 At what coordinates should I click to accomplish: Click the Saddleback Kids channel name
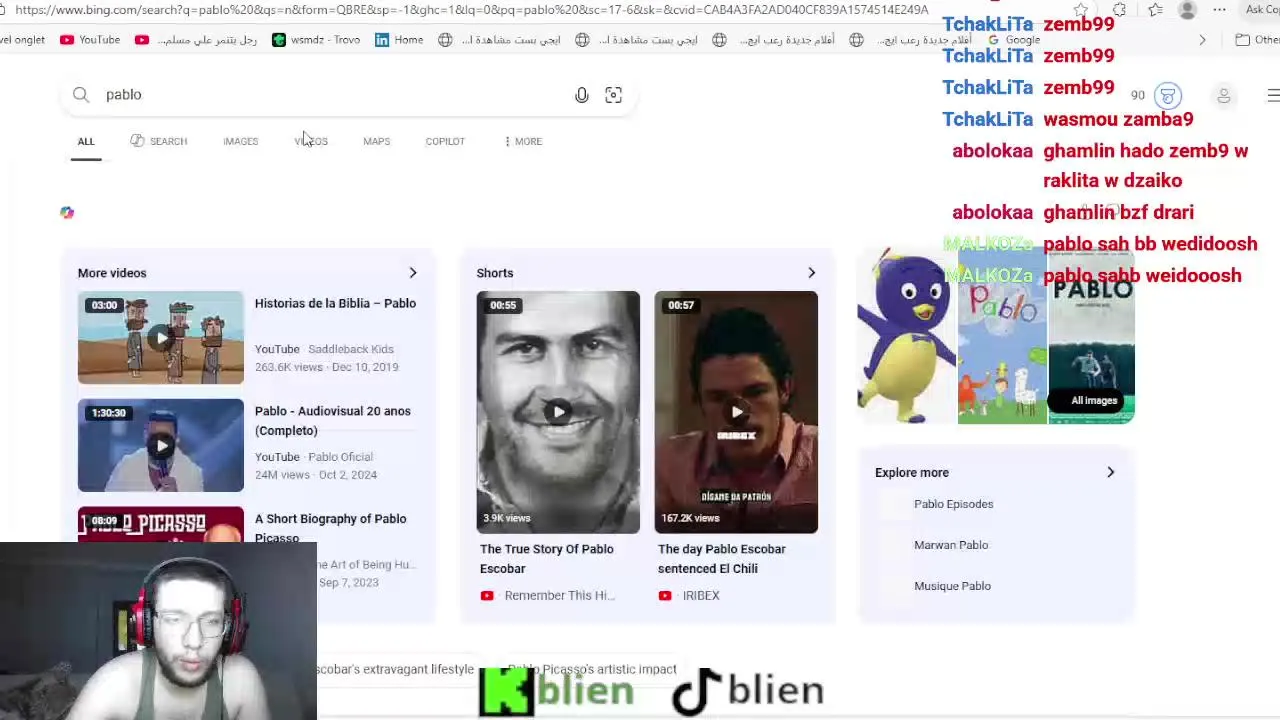(351, 349)
